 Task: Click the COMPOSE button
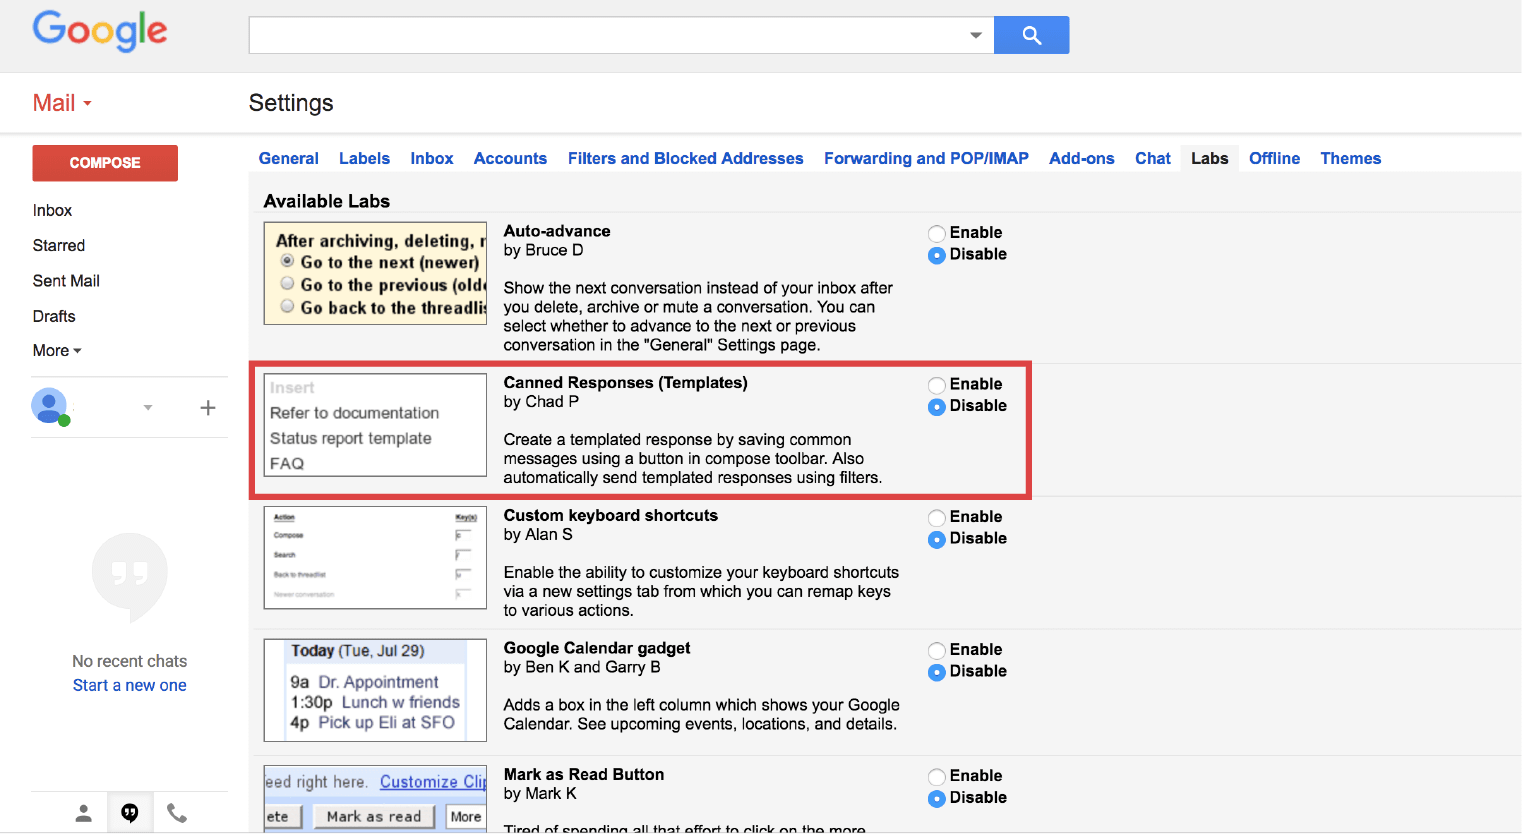(105, 163)
